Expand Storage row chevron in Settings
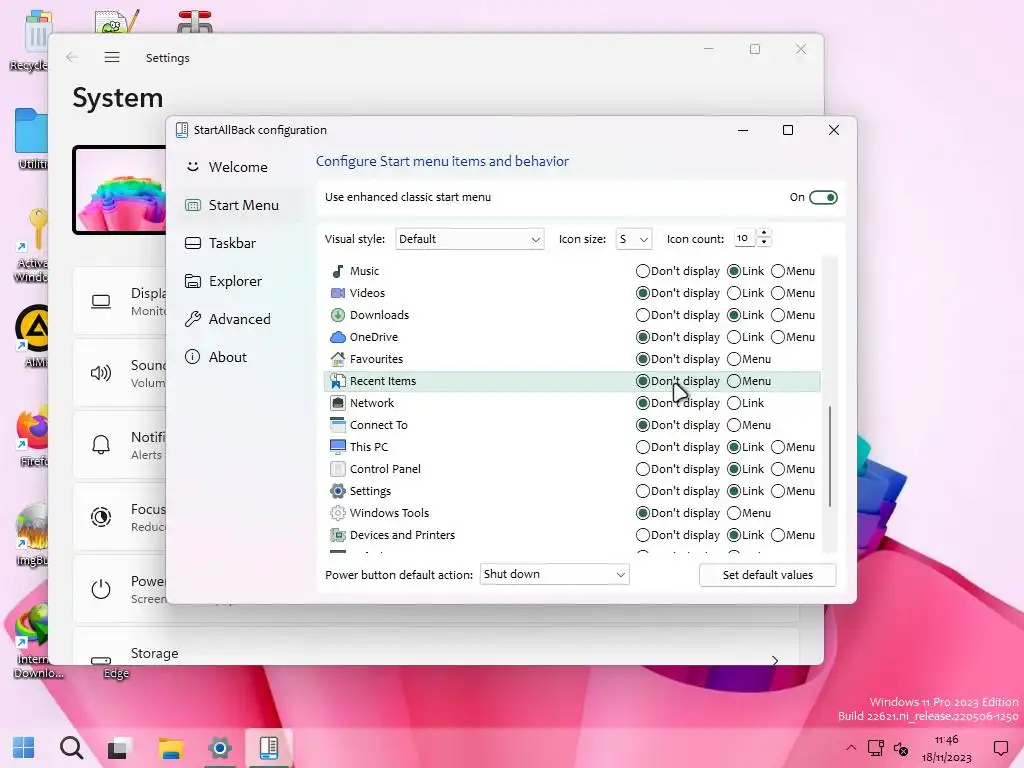 point(775,660)
